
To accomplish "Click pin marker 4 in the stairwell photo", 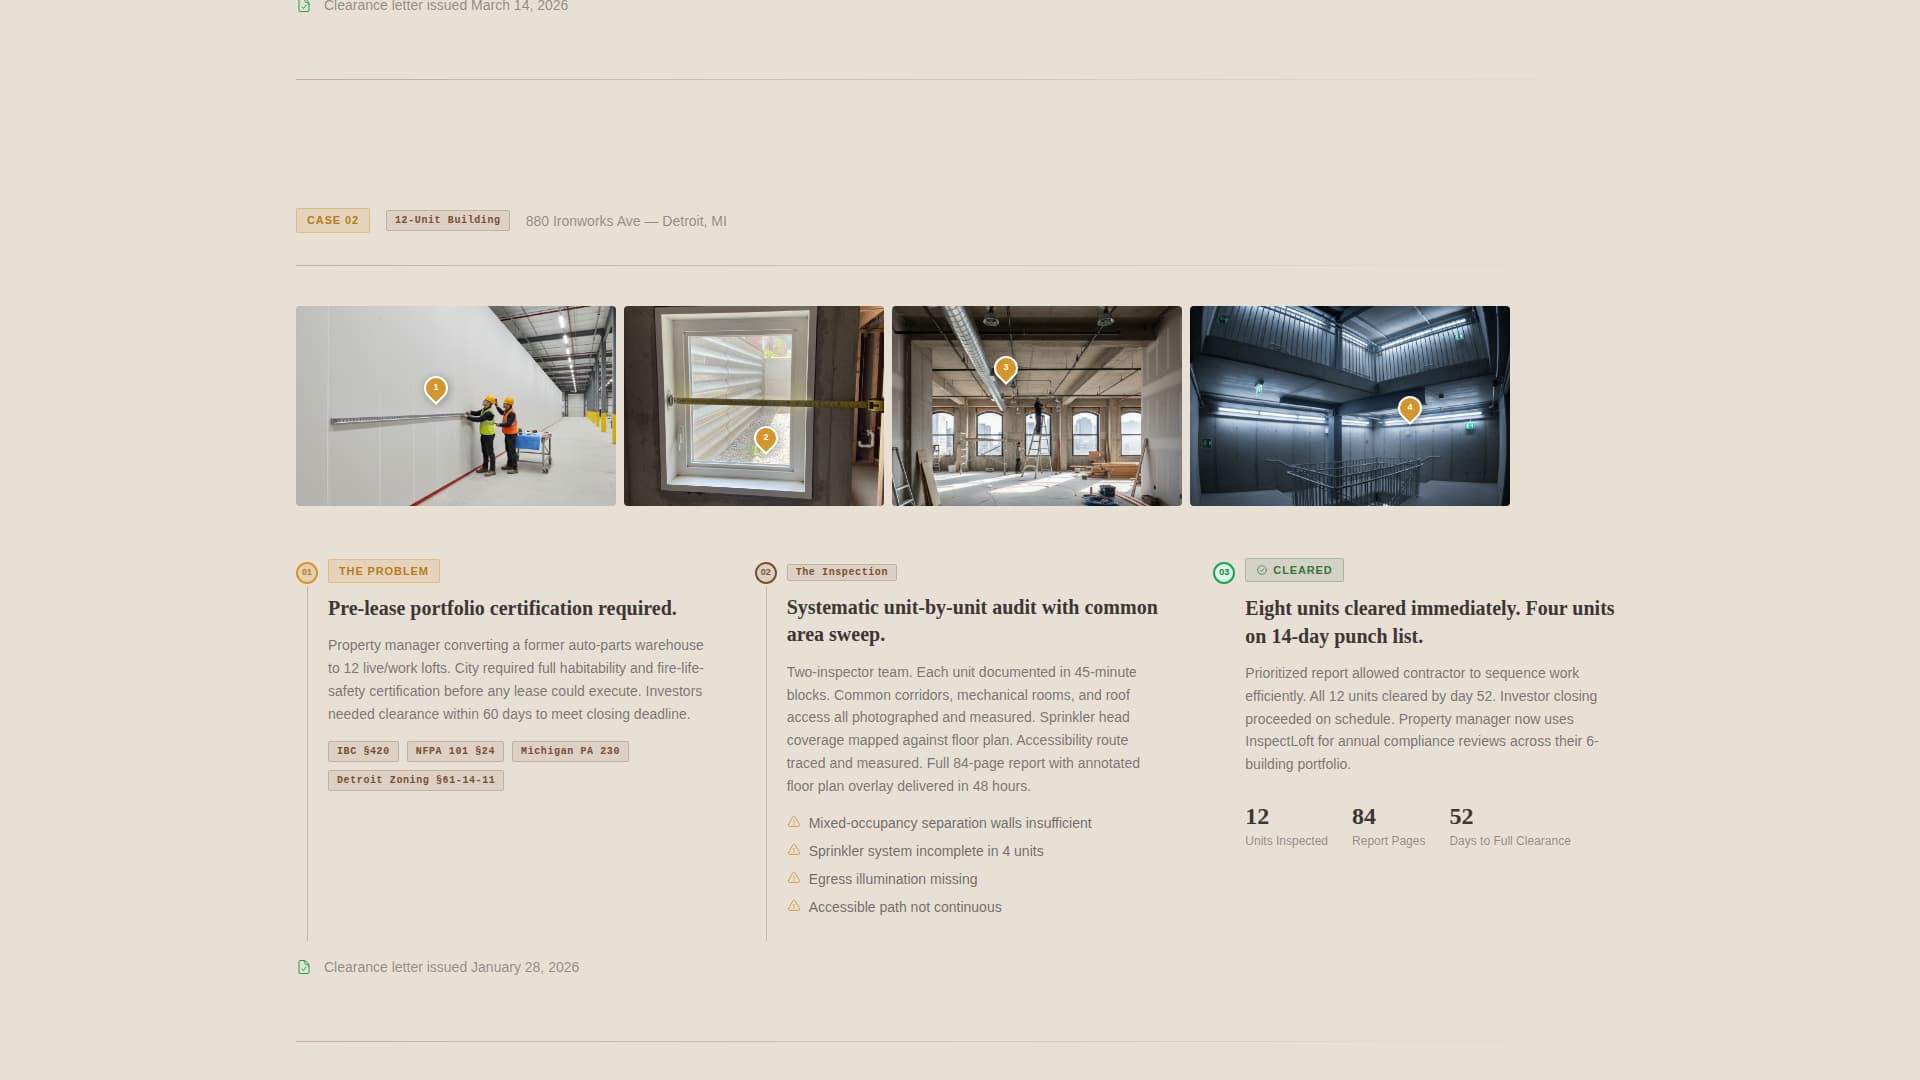I will [x=1410, y=408].
